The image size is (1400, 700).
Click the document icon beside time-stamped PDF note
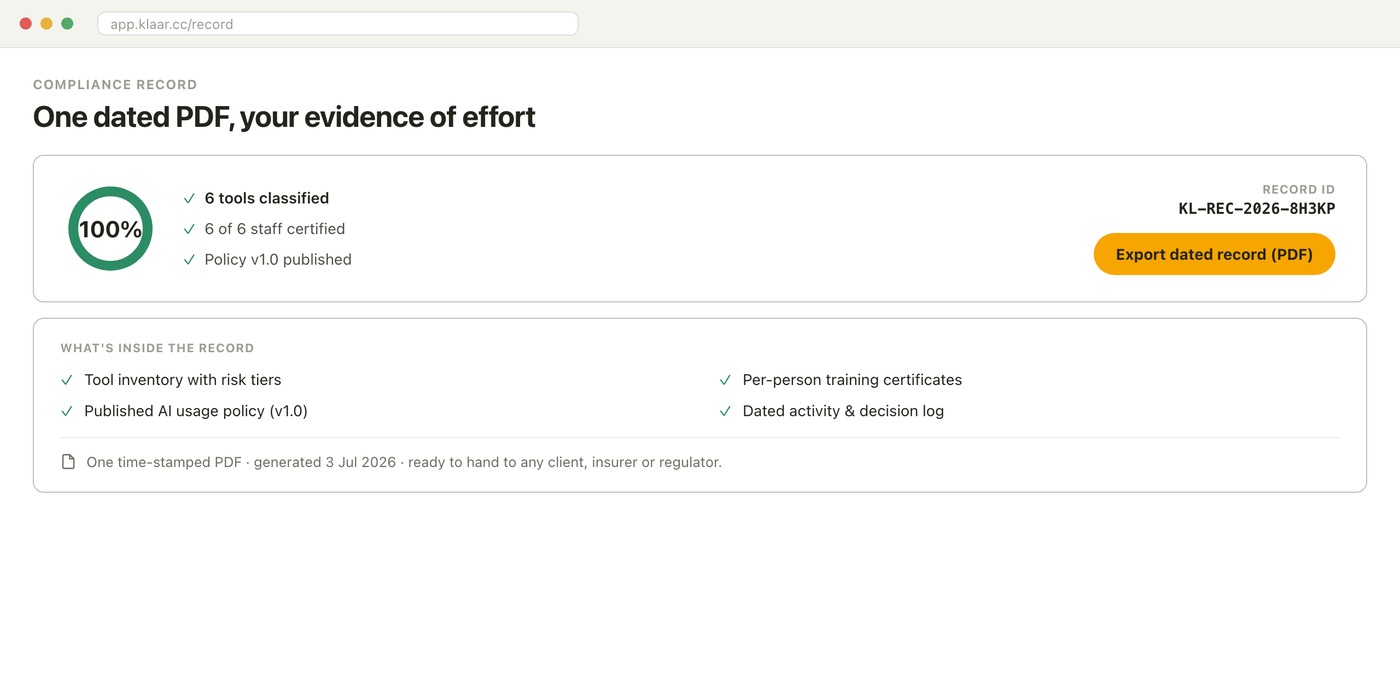(x=68, y=462)
